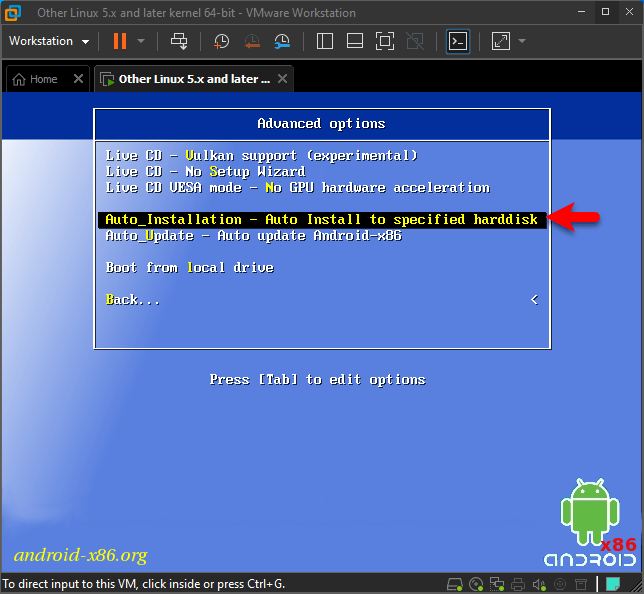
Task: Toggle the library sidebar panel icon
Action: coord(324,41)
